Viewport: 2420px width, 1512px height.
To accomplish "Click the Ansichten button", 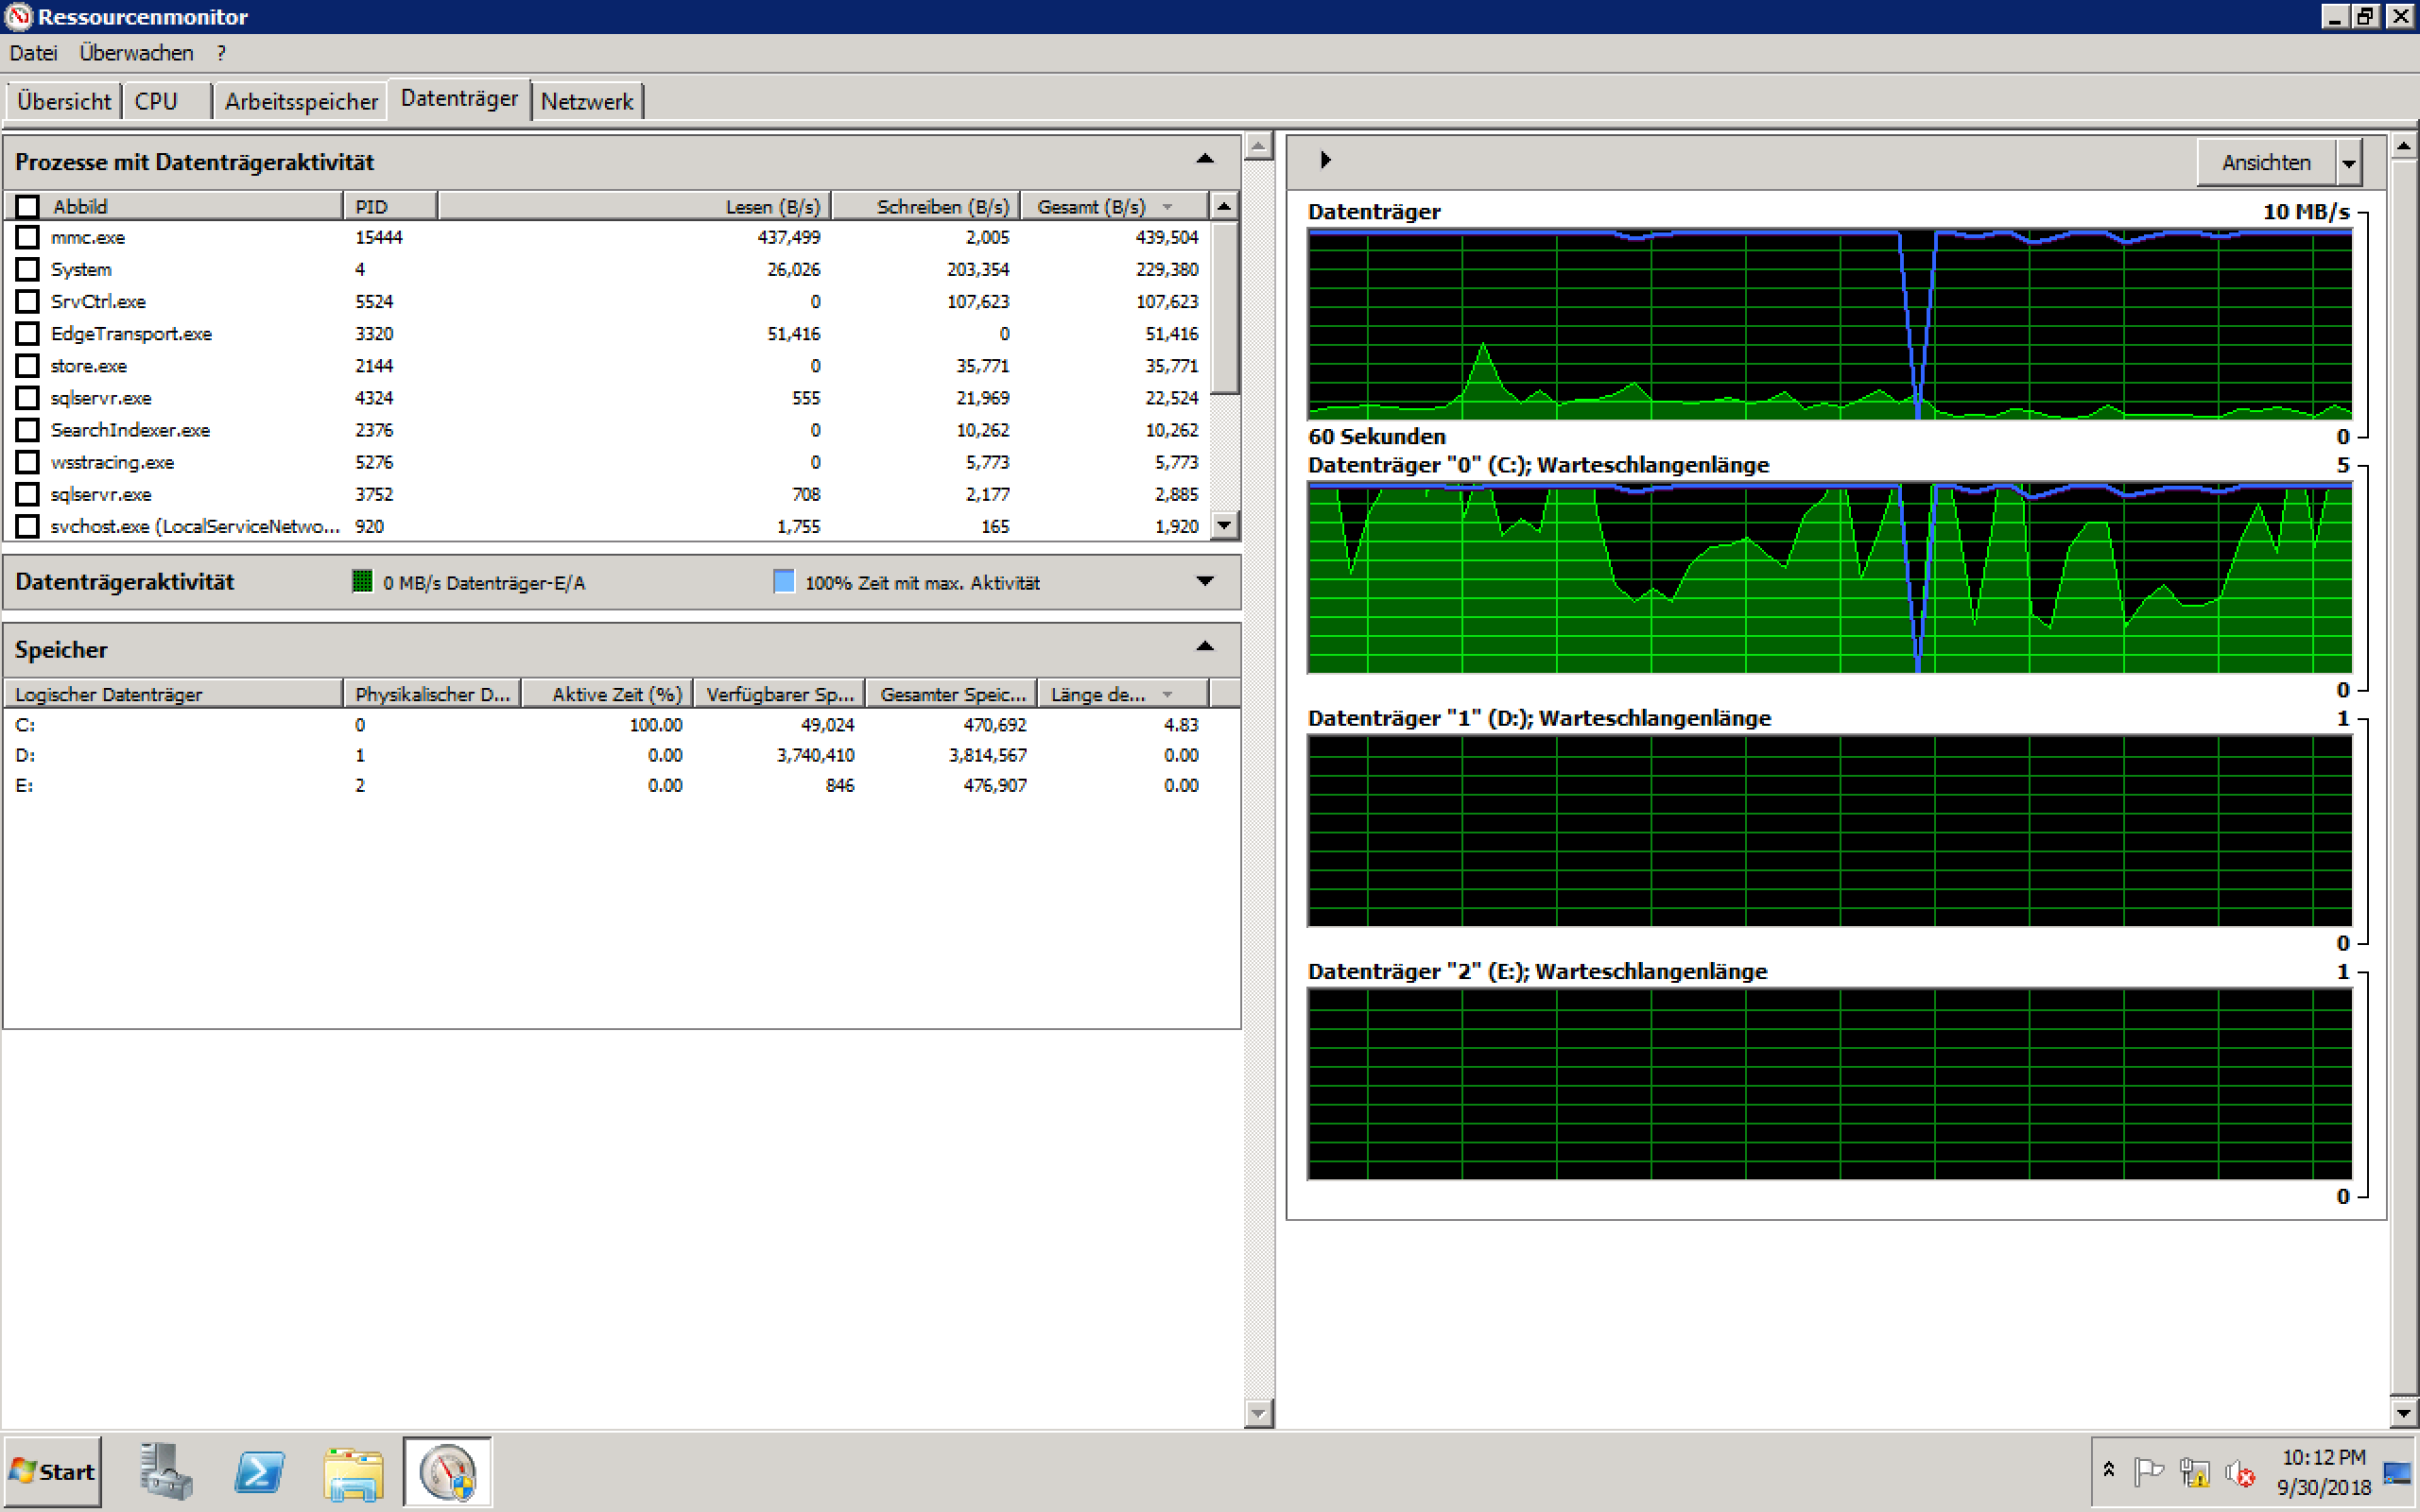I will (2265, 162).
